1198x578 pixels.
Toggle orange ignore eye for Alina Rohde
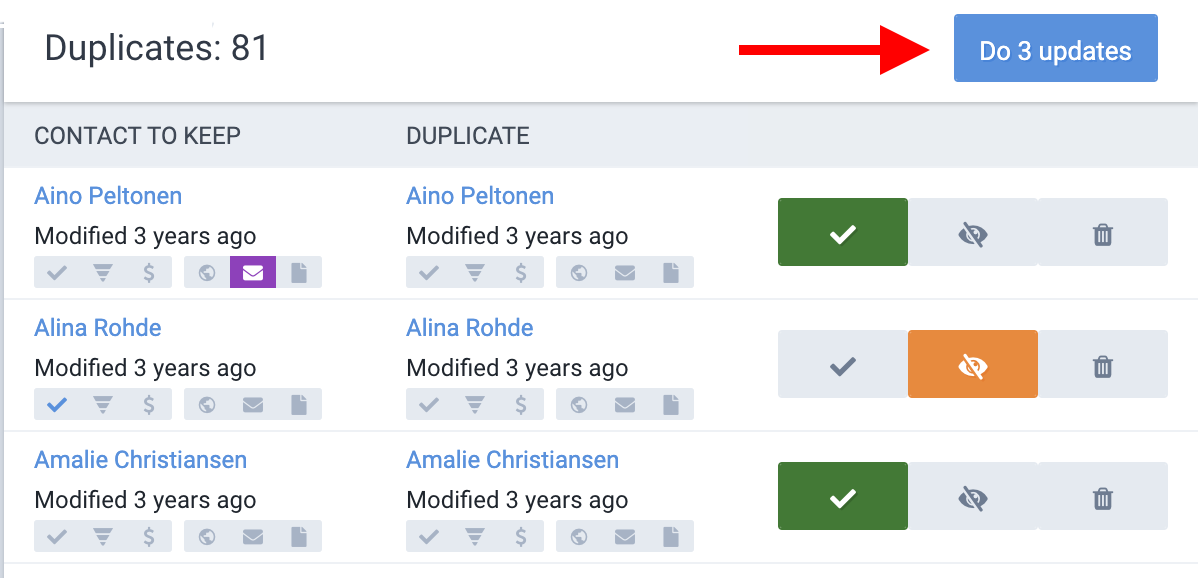(973, 364)
